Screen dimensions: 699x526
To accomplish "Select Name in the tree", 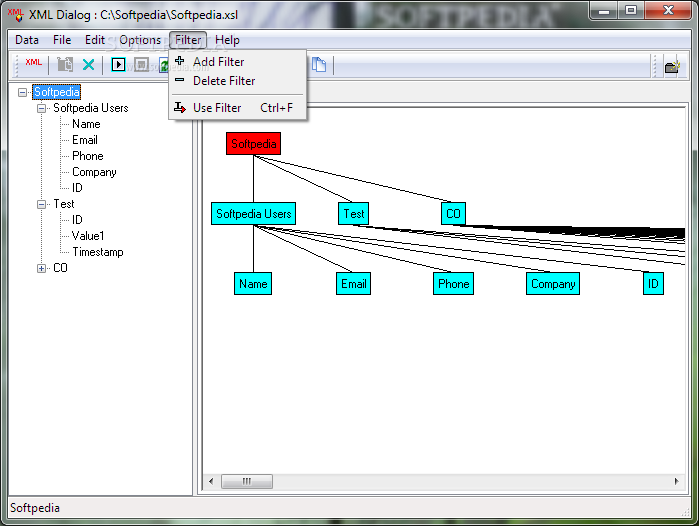I will point(86,124).
